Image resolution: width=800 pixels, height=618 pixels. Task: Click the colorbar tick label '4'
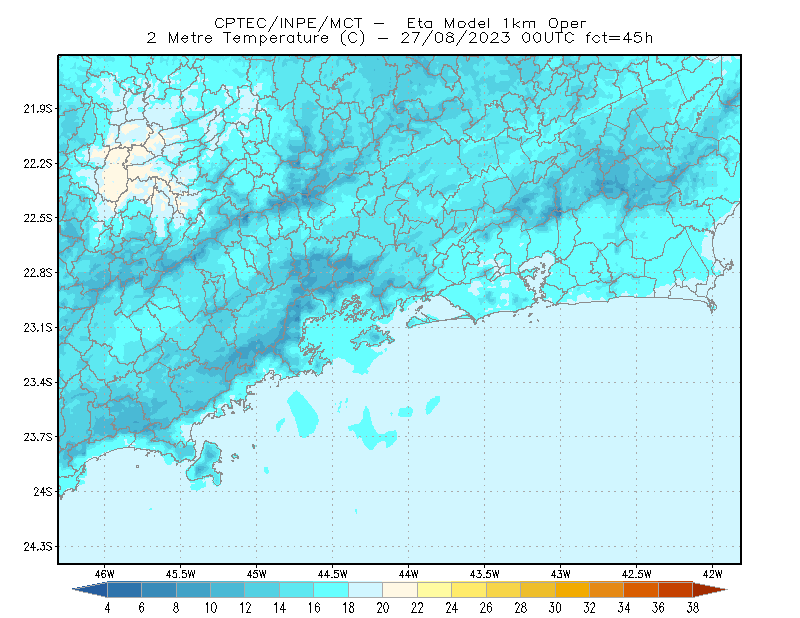point(107,608)
